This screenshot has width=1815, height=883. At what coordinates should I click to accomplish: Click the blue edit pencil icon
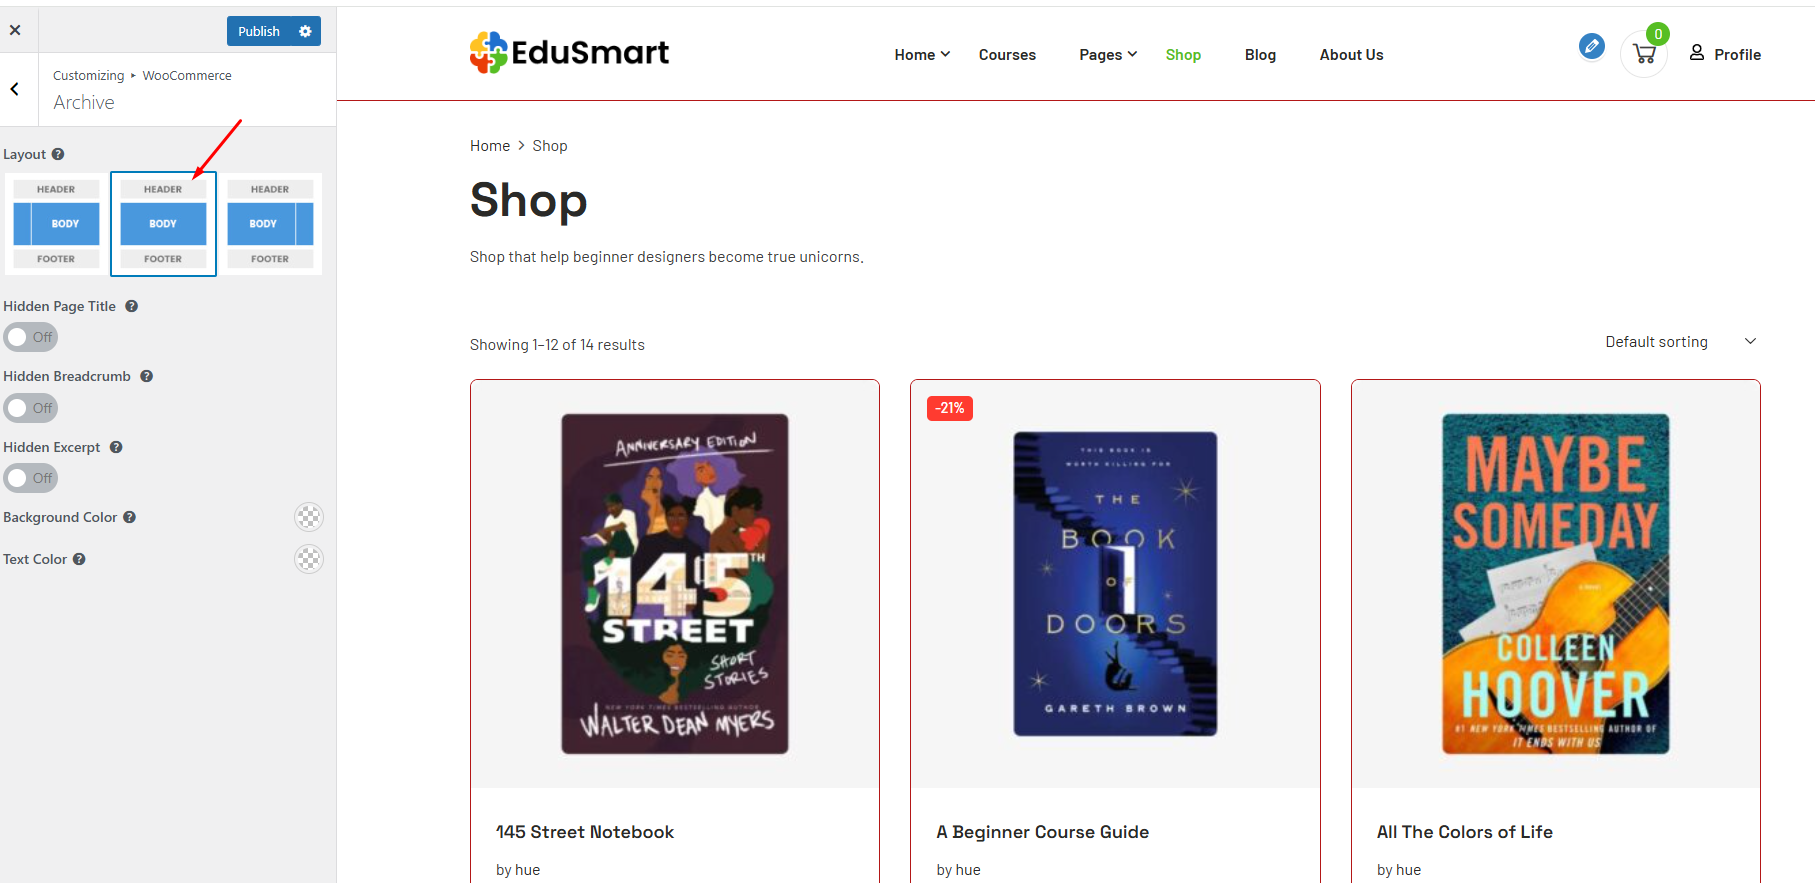[1591, 46]
